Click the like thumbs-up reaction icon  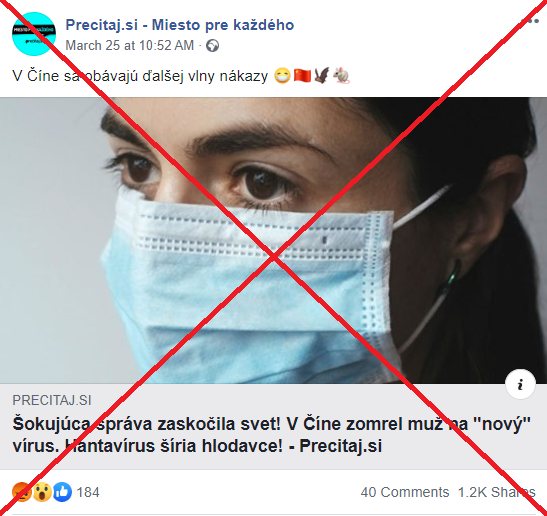[62, 492]
